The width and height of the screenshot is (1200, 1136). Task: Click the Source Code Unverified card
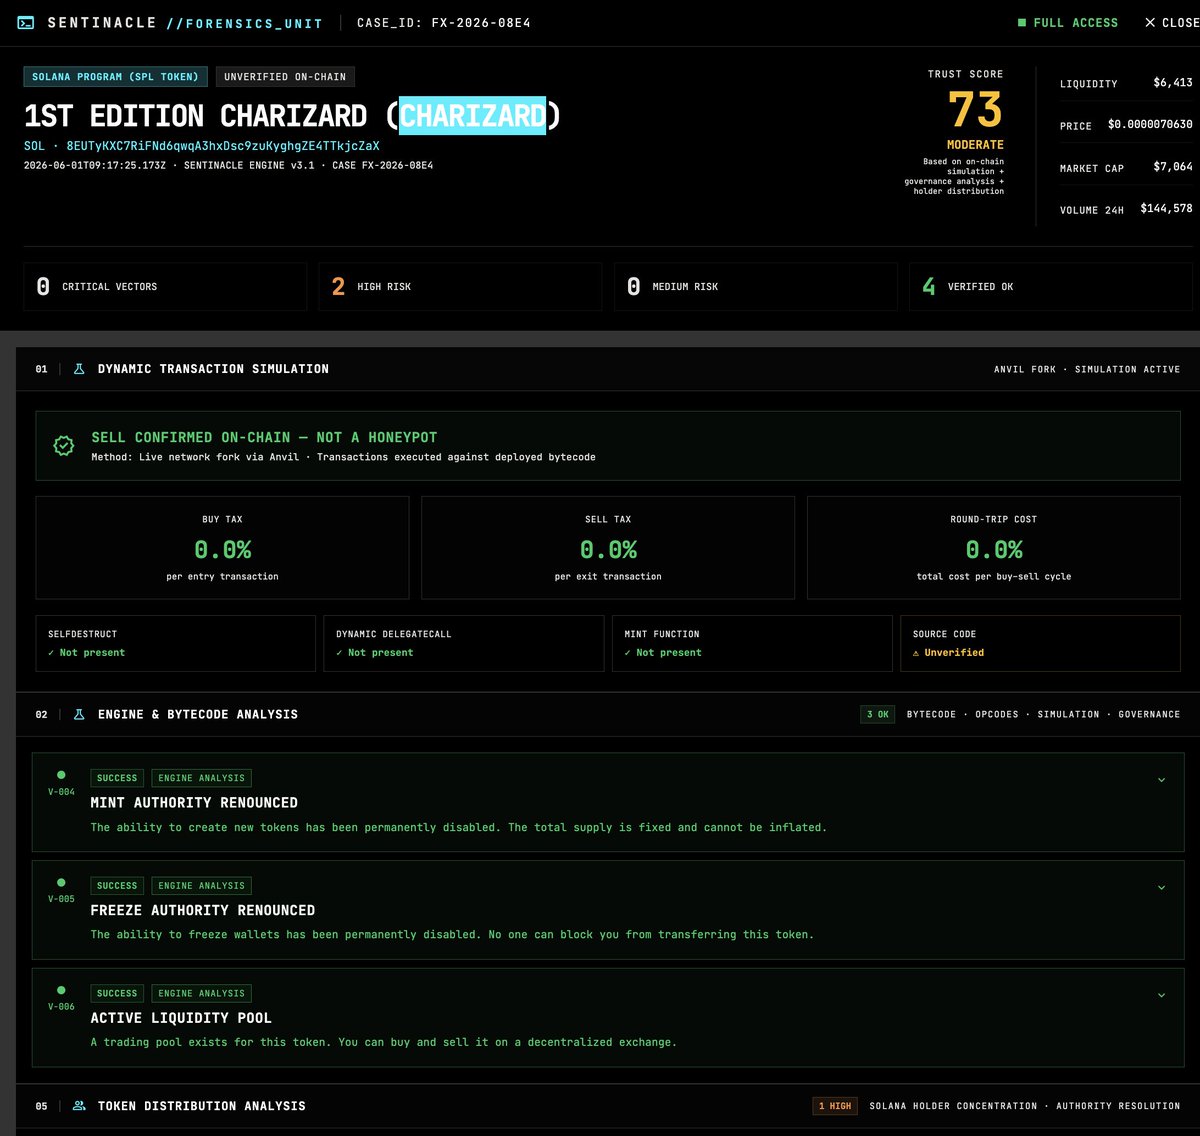pos(1041,643)
